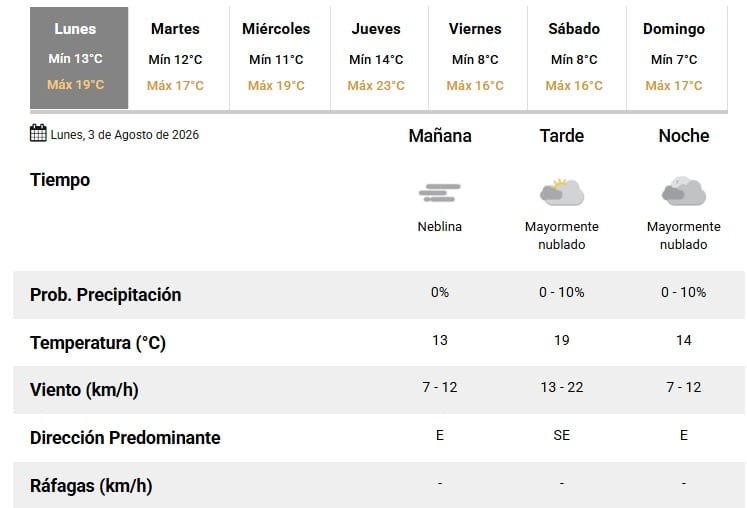Click the Tarde wind value 13 - 22

click(x=562, y=387)
